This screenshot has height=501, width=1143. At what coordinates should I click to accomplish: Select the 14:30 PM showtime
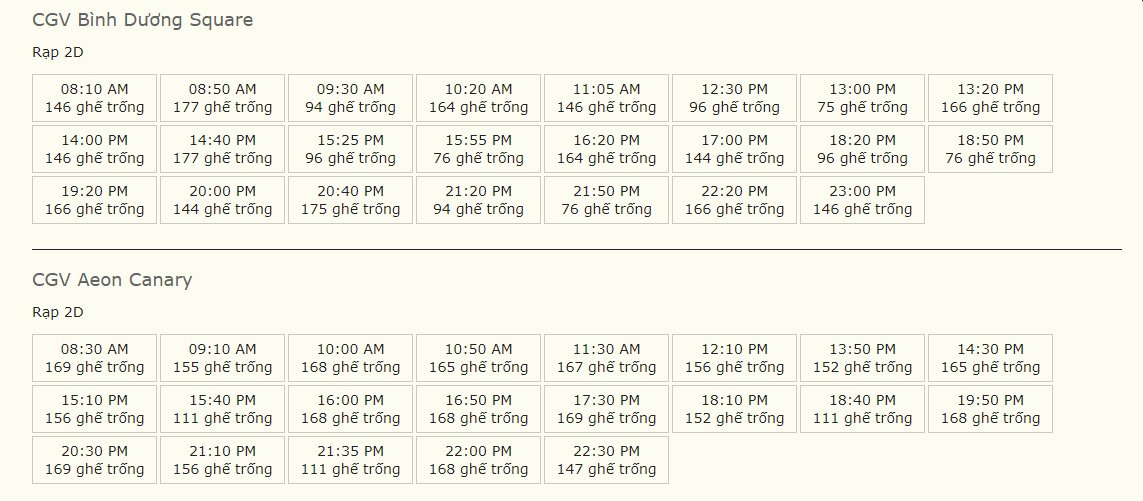990,358
